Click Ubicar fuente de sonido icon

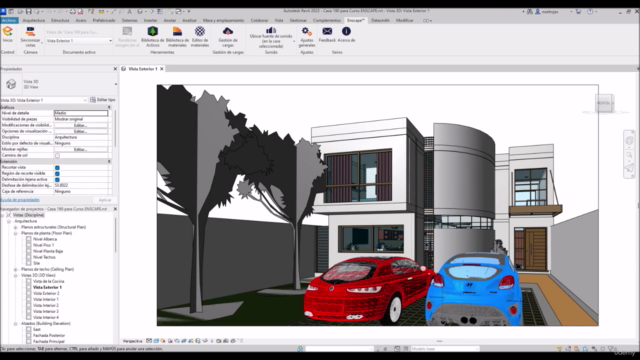271,30
